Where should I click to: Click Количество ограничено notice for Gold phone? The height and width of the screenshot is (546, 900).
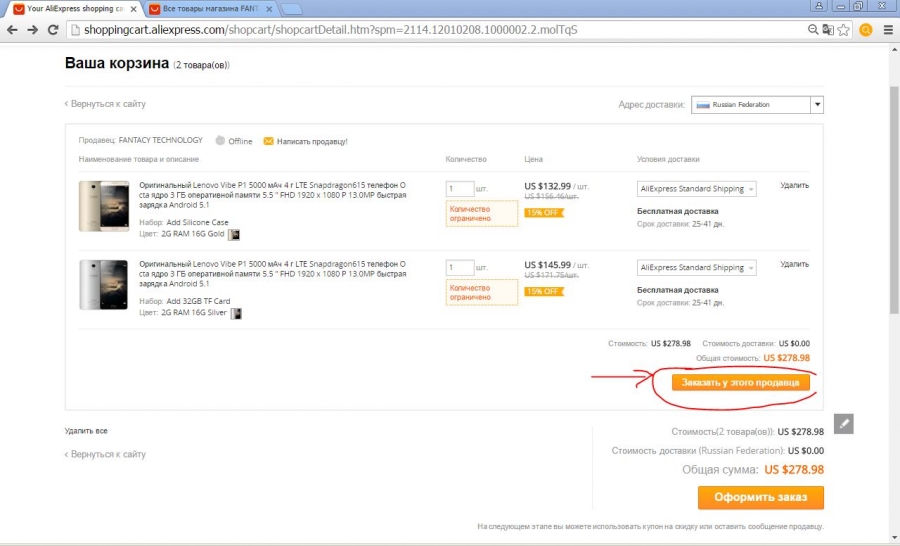click(482, 214)
